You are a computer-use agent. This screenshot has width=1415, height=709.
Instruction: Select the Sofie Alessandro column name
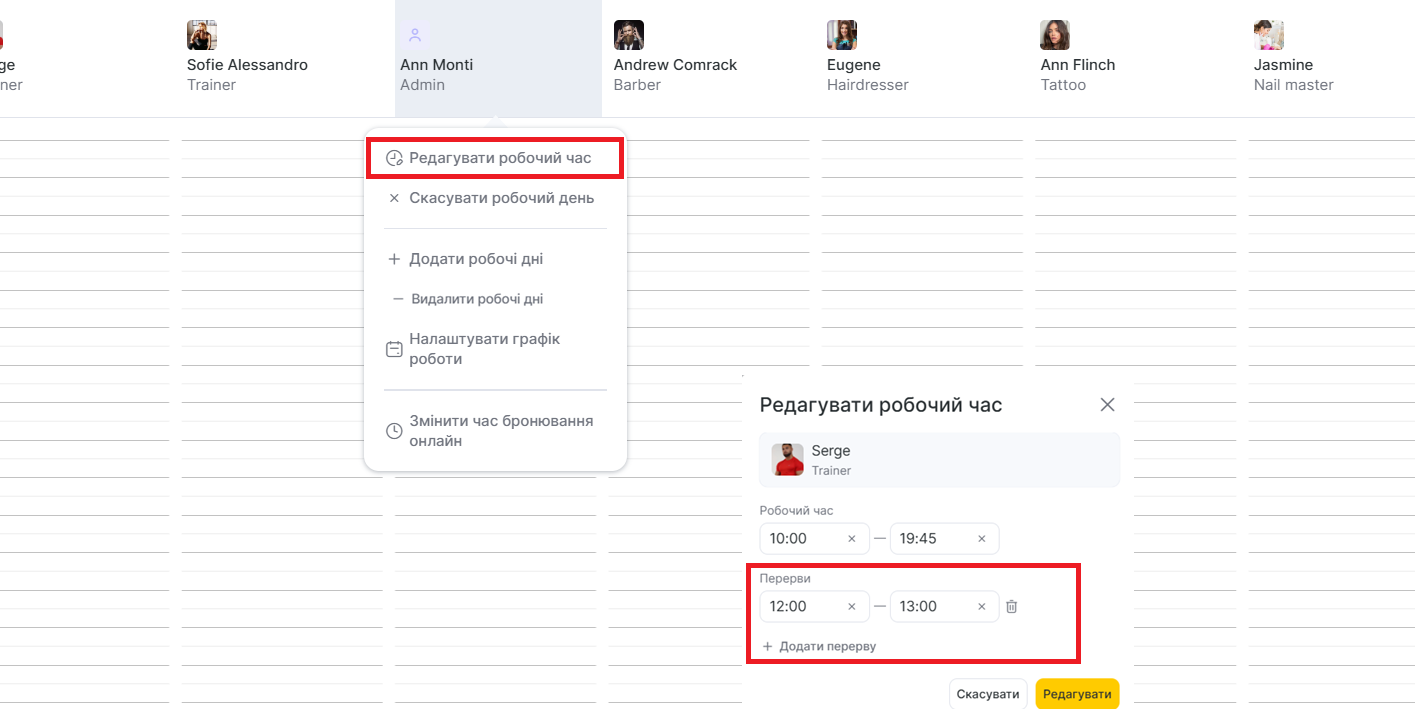[x=247, y=65]
